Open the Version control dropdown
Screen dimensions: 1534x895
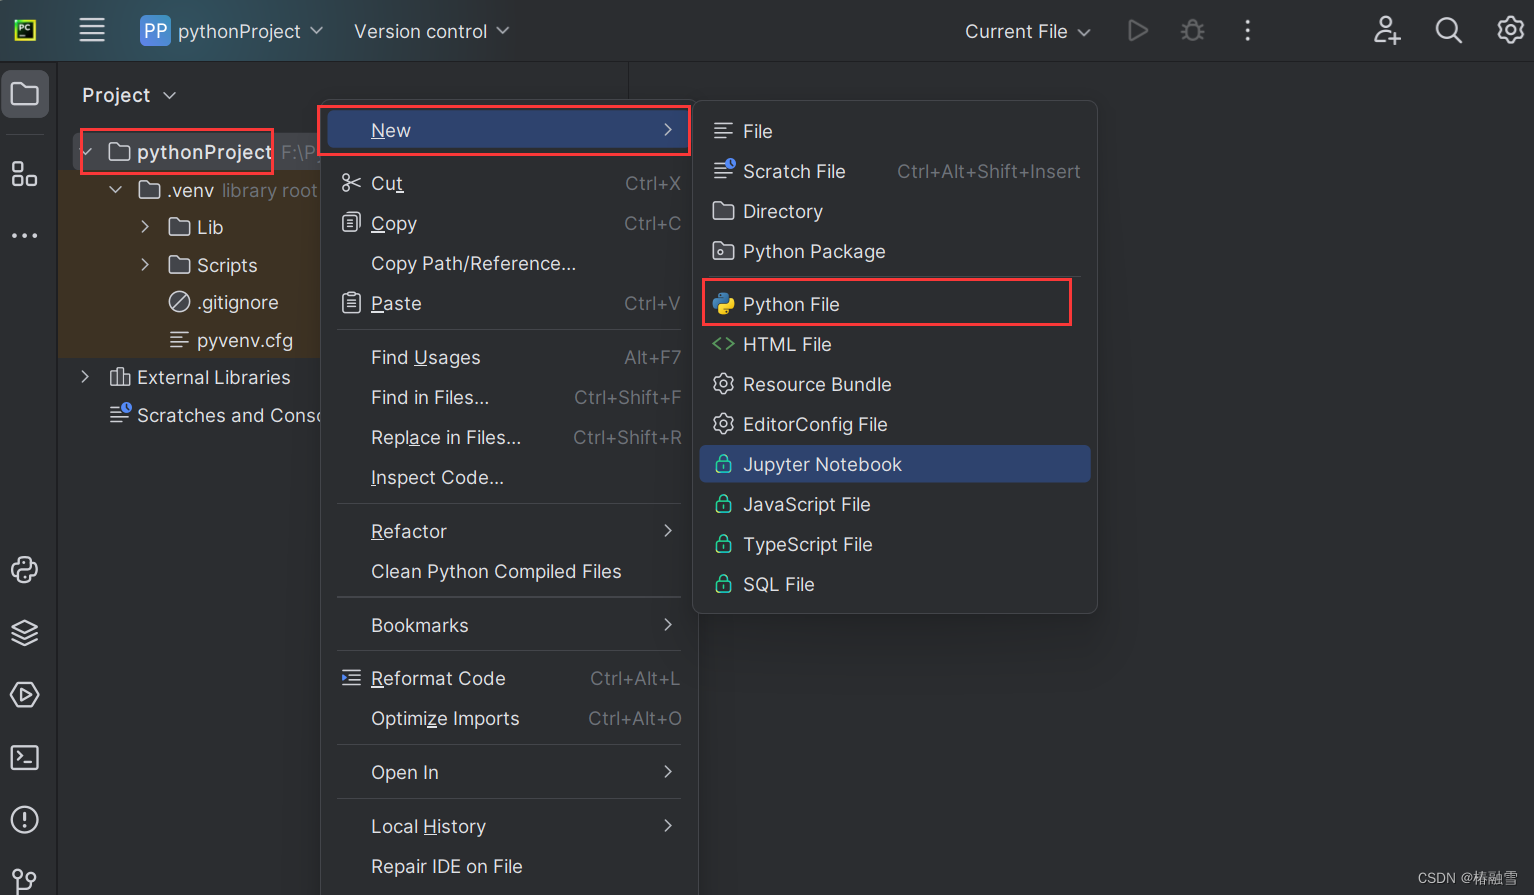432,31
